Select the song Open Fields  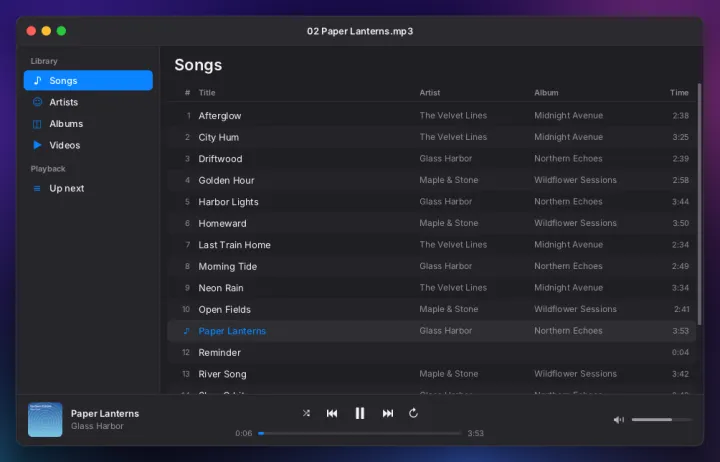[225, 310]
